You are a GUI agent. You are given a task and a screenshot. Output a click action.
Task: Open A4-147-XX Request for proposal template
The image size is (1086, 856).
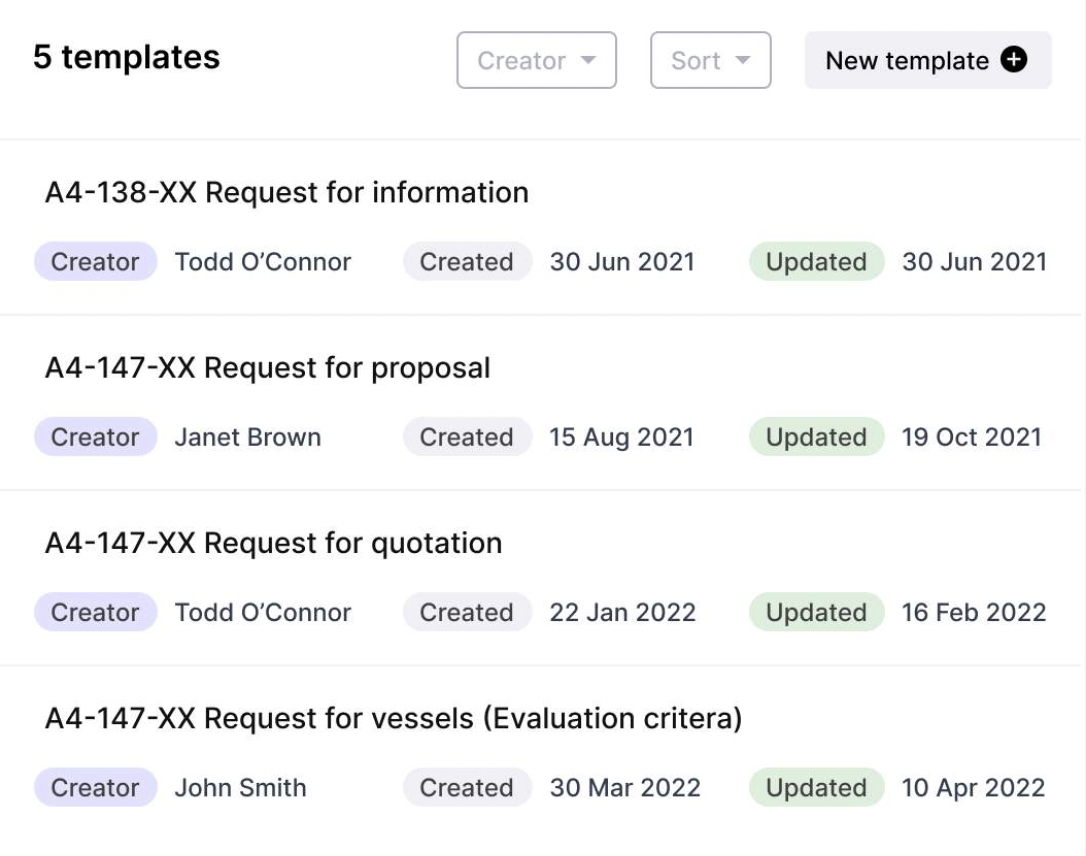point(267,367)
